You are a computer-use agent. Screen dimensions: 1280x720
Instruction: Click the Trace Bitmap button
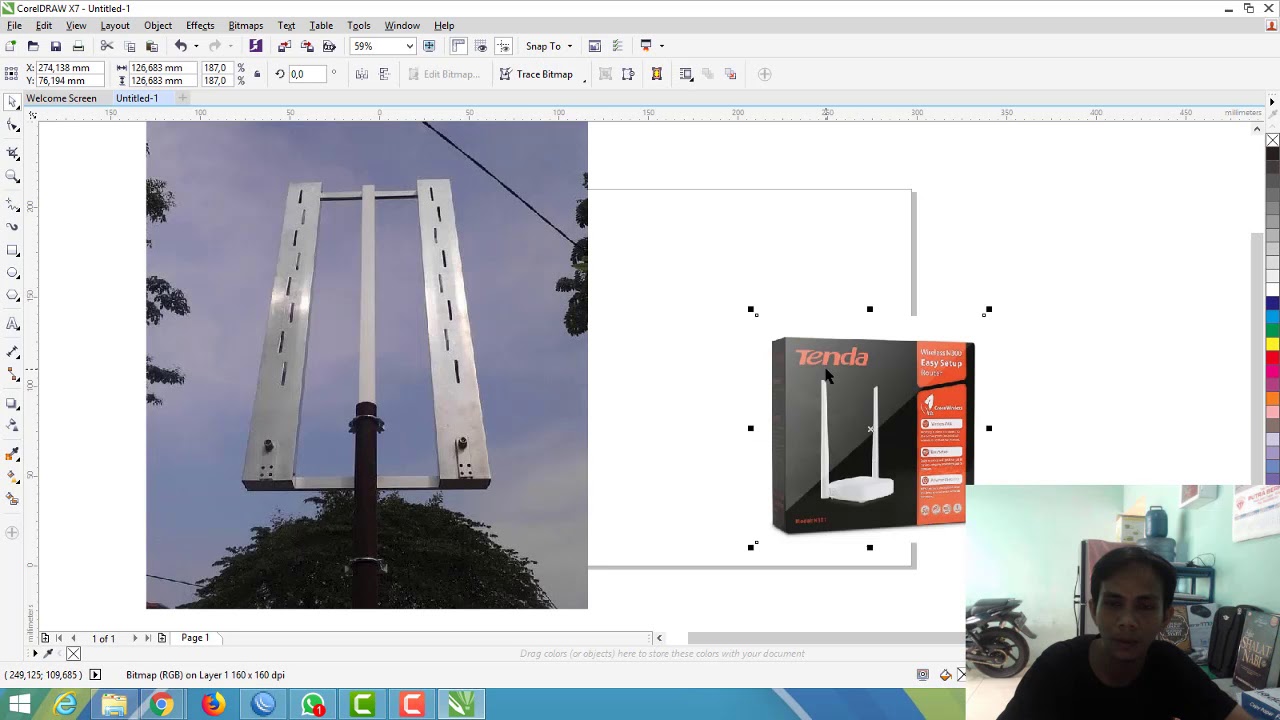[x=536, y=74]
